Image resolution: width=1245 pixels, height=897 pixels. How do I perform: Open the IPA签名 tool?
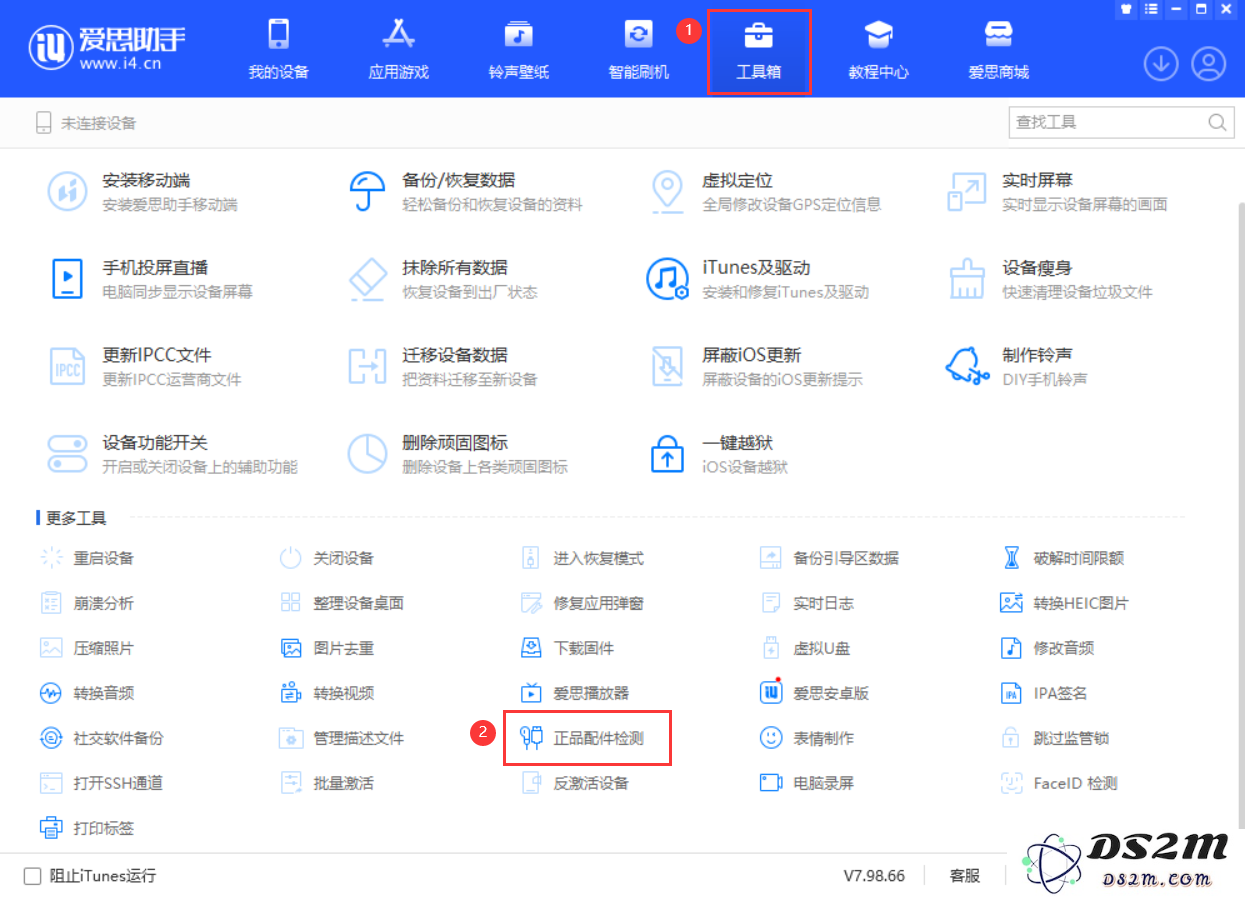[1044, 693]
